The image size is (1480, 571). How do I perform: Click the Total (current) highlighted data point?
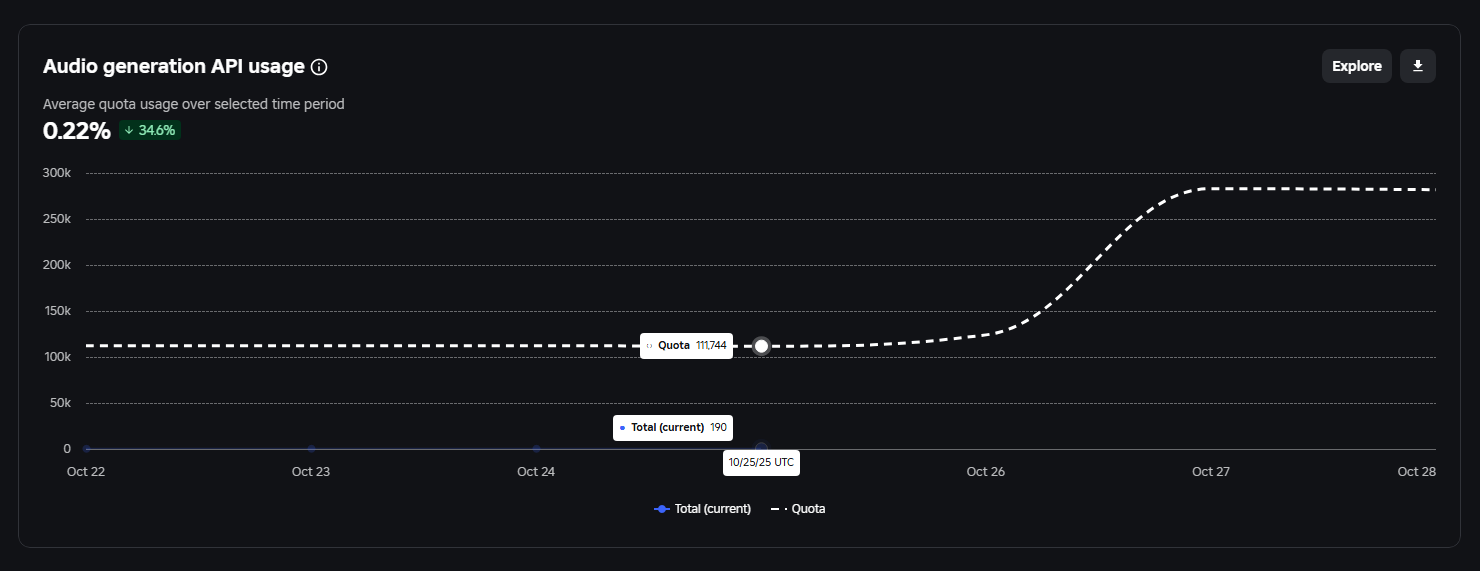pyautogui.click(x=761, y=449)
